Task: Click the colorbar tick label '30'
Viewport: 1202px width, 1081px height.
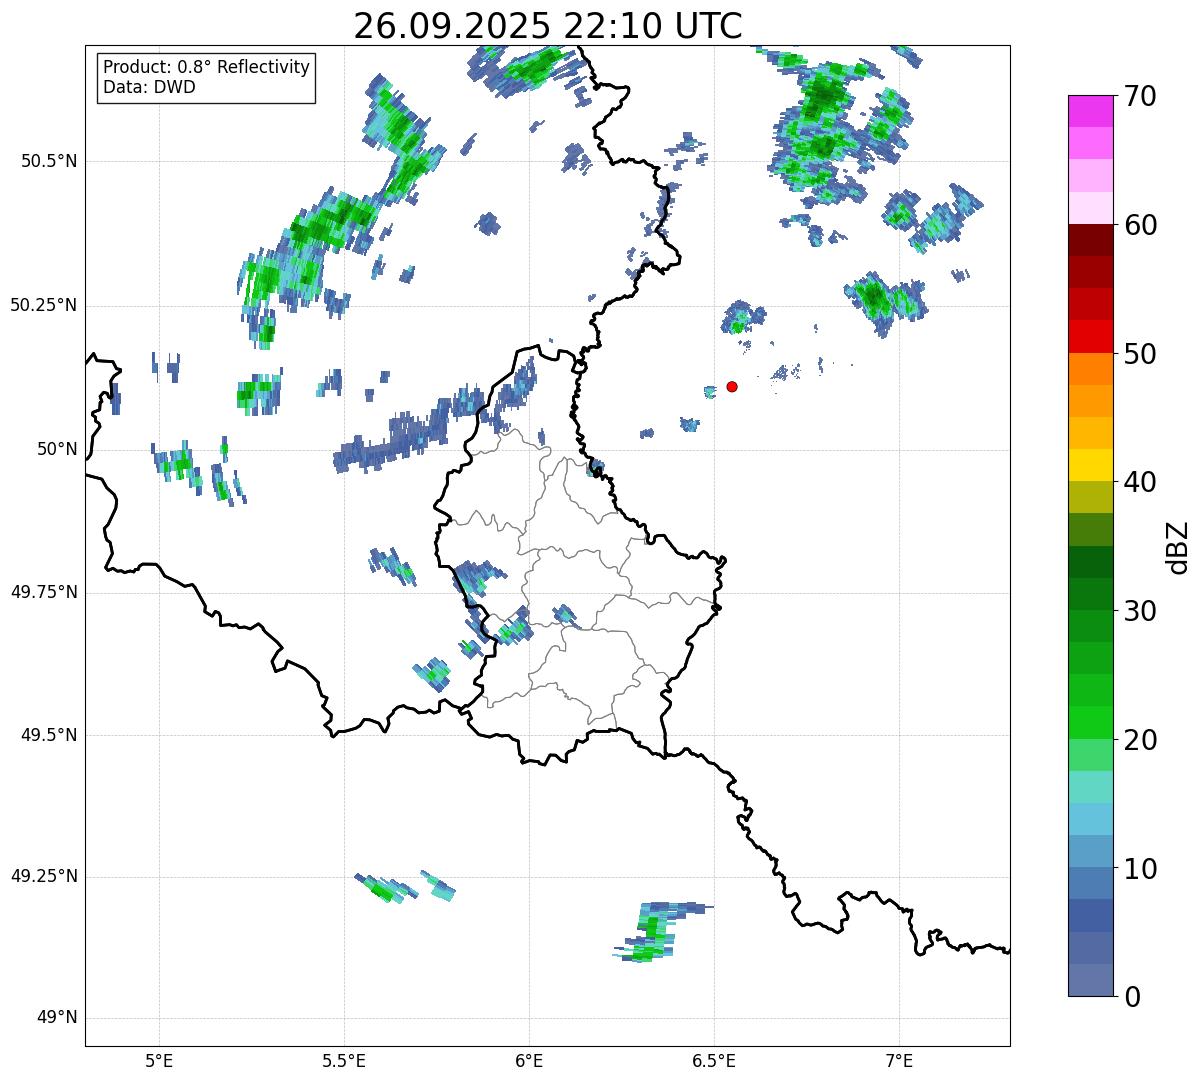Action: (x=1140, y=611)
